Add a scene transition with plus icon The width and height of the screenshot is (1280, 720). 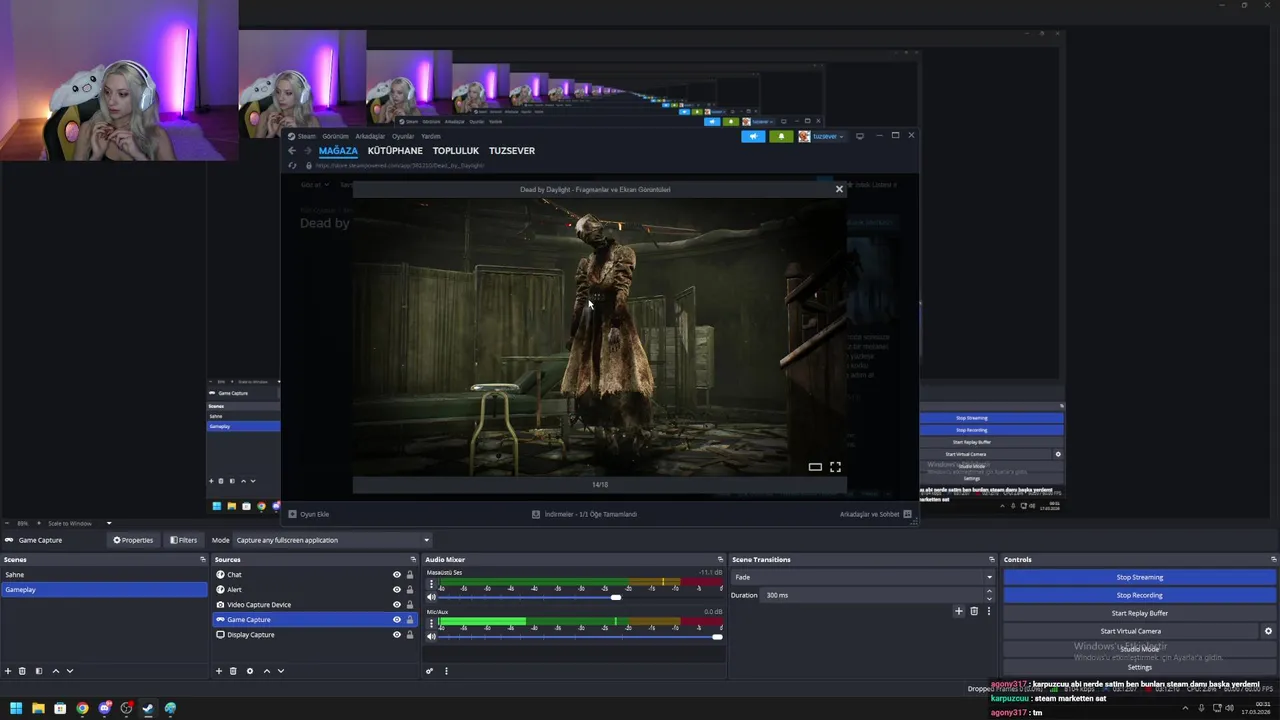click(959, 611)
